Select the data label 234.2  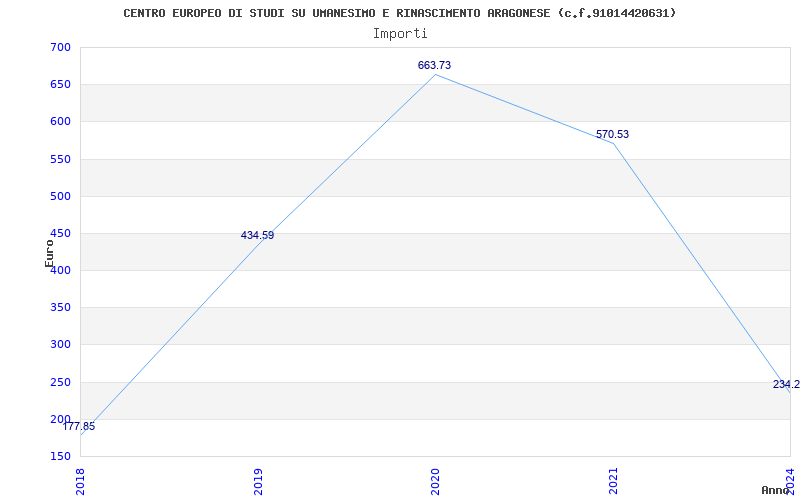click(x=786, y=385)
